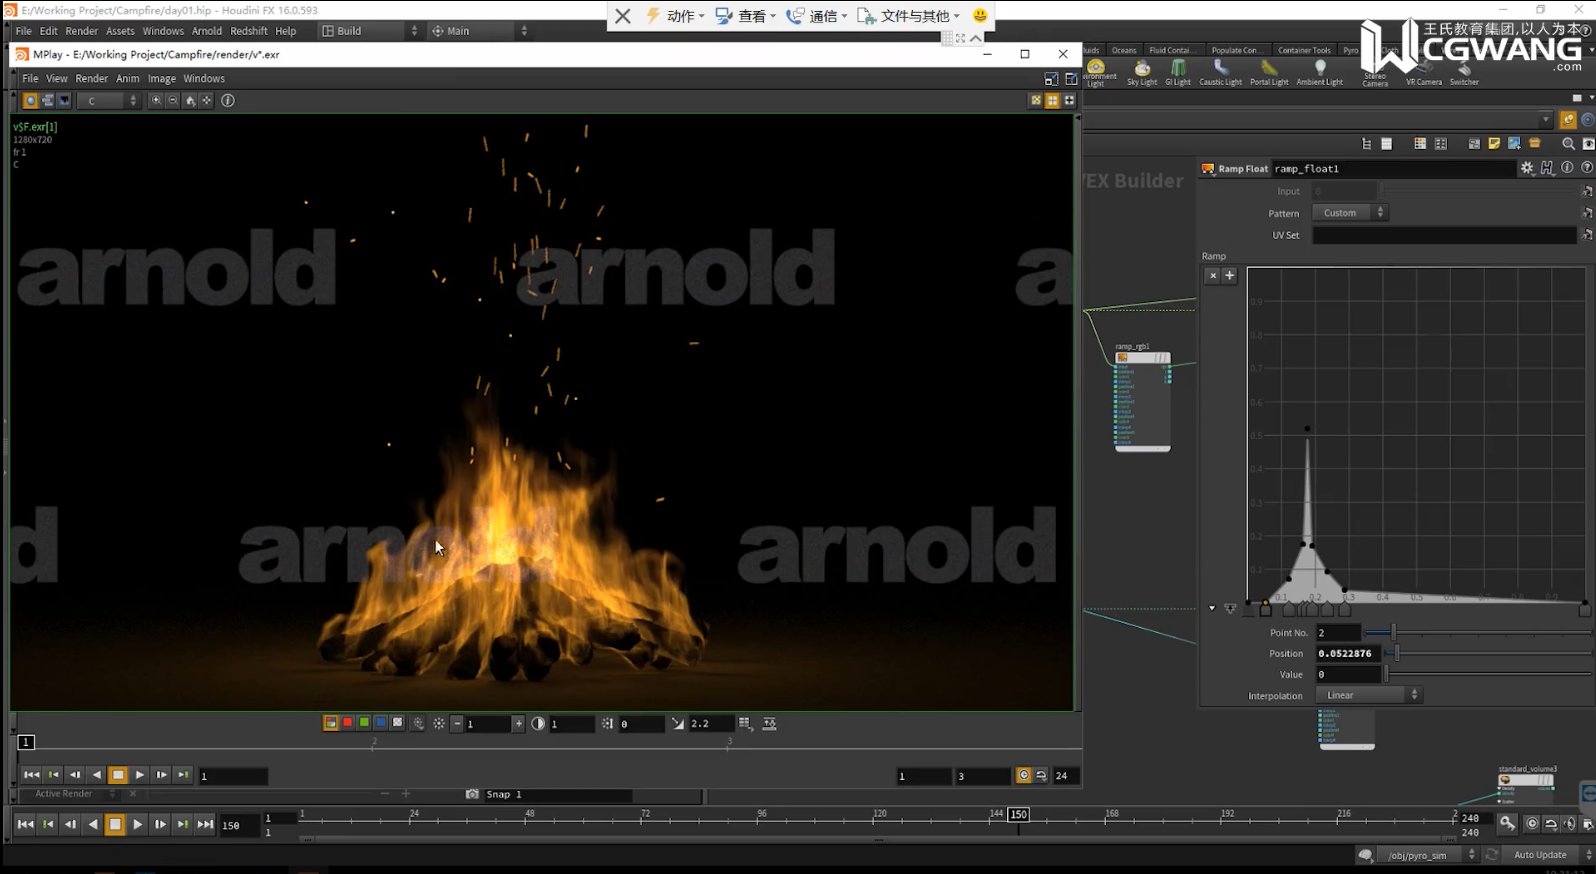The height and width of the screenshot is (874, 1596).
Task: Play forward on main Houdini timeline
Action: tap(137, 824)
